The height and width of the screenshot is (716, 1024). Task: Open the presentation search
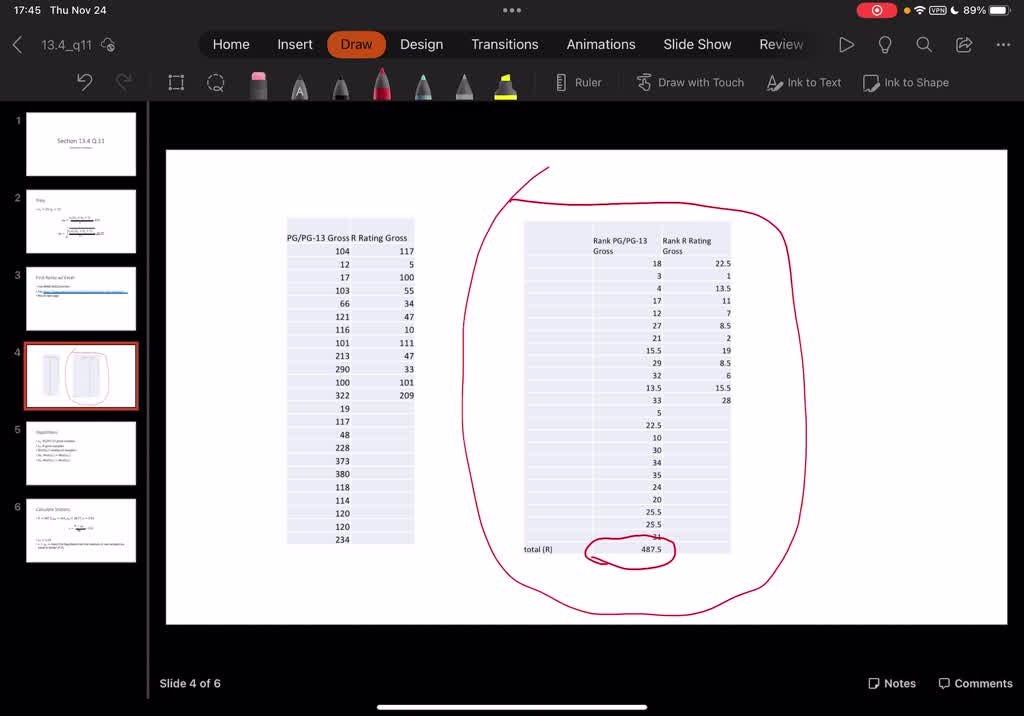[x=923, y=44]
